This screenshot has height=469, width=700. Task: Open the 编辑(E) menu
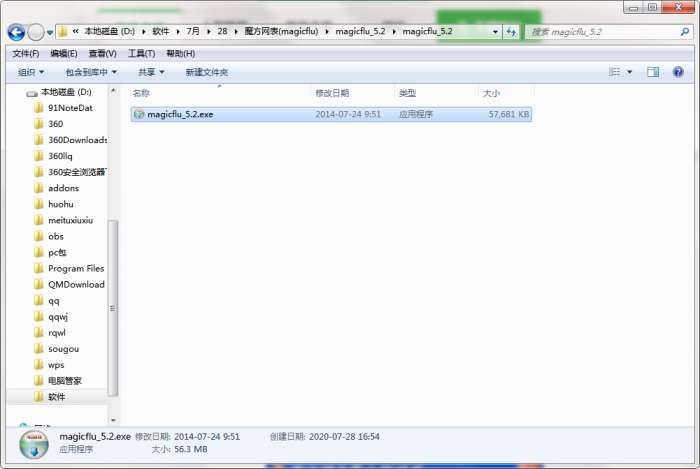pyautogui.click(x=64, y=54)
